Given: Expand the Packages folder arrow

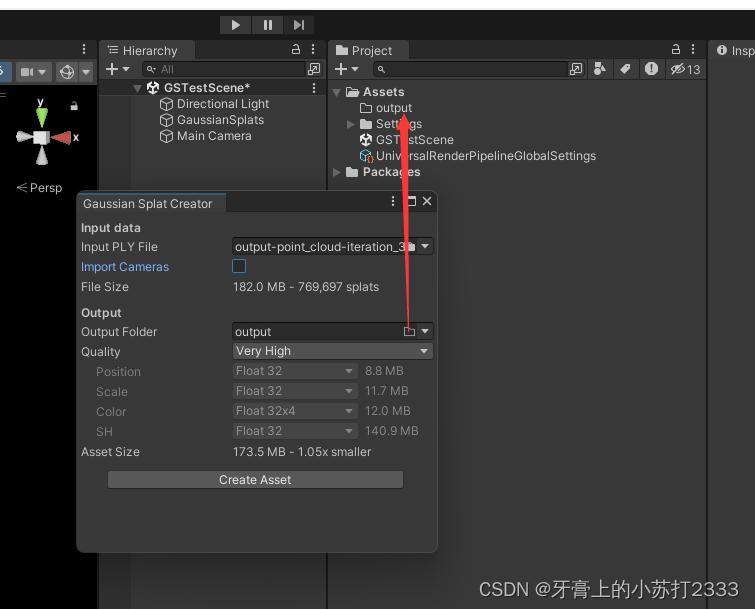Looking at the screenshot, I should tap(337, 172).
